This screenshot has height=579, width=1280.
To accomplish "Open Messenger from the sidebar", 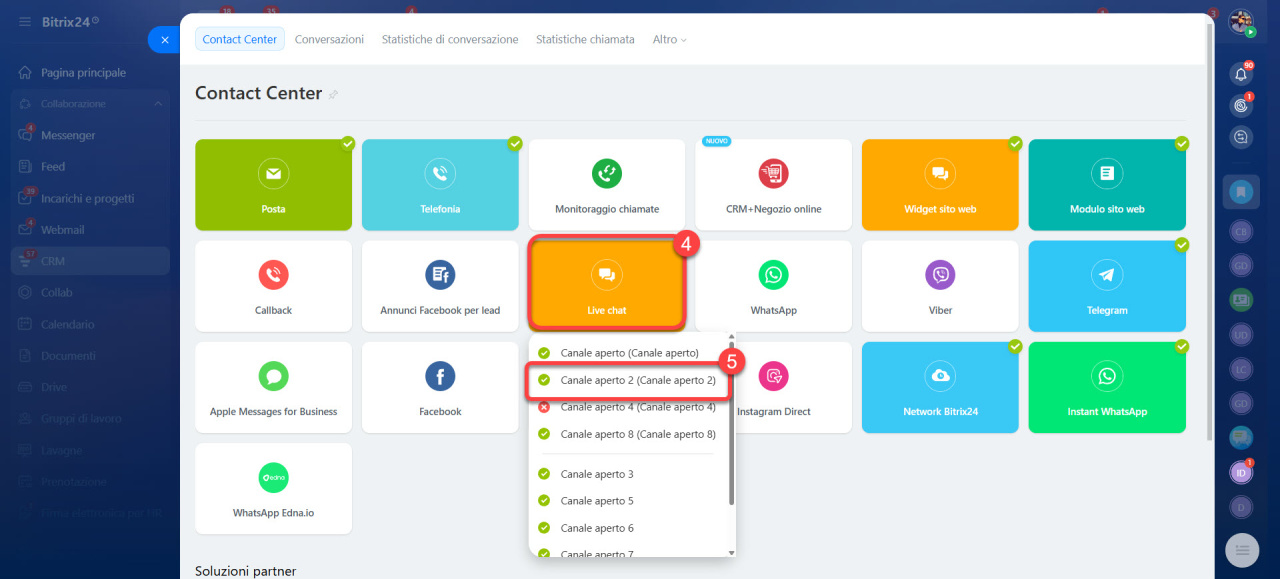I will tap(69, 135).
